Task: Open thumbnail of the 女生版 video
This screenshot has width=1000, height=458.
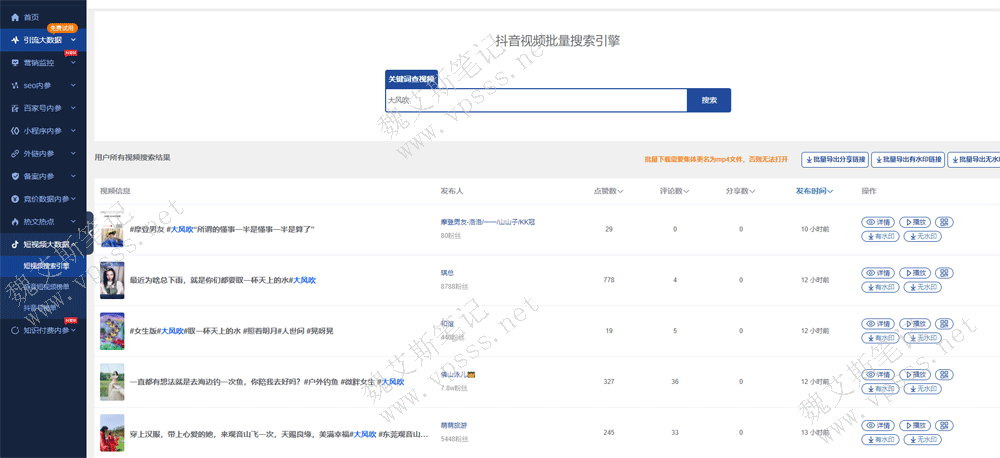Action: [x=112, y=331]
